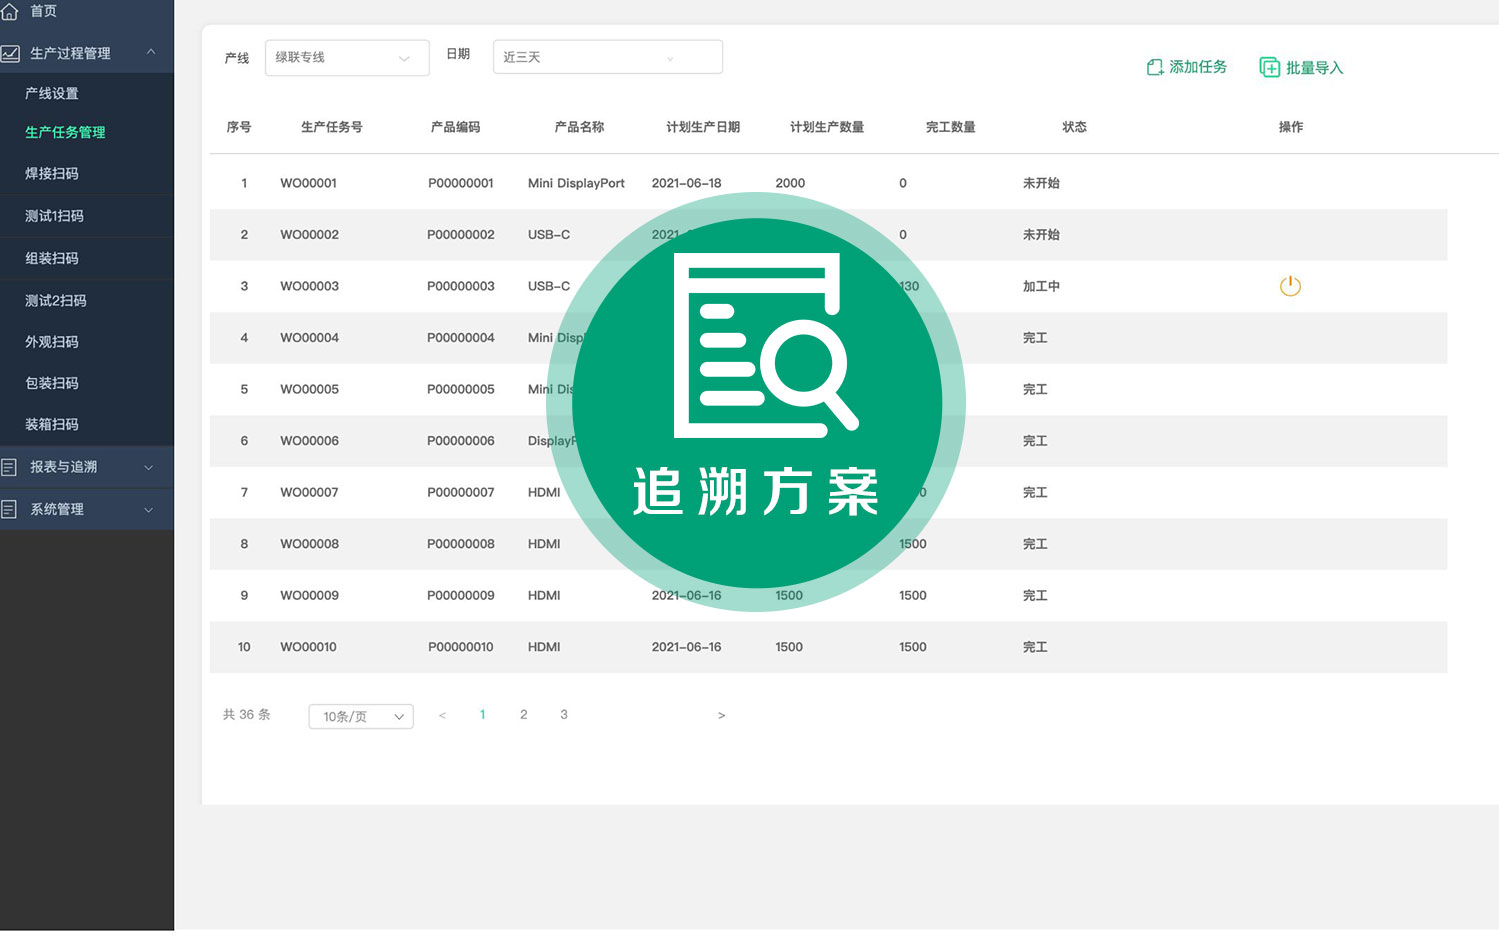Image resolution: width=1499 pixels, height=937 pixels.
Task: Click the next page arrow in pagination
Action: click(721, 715)
